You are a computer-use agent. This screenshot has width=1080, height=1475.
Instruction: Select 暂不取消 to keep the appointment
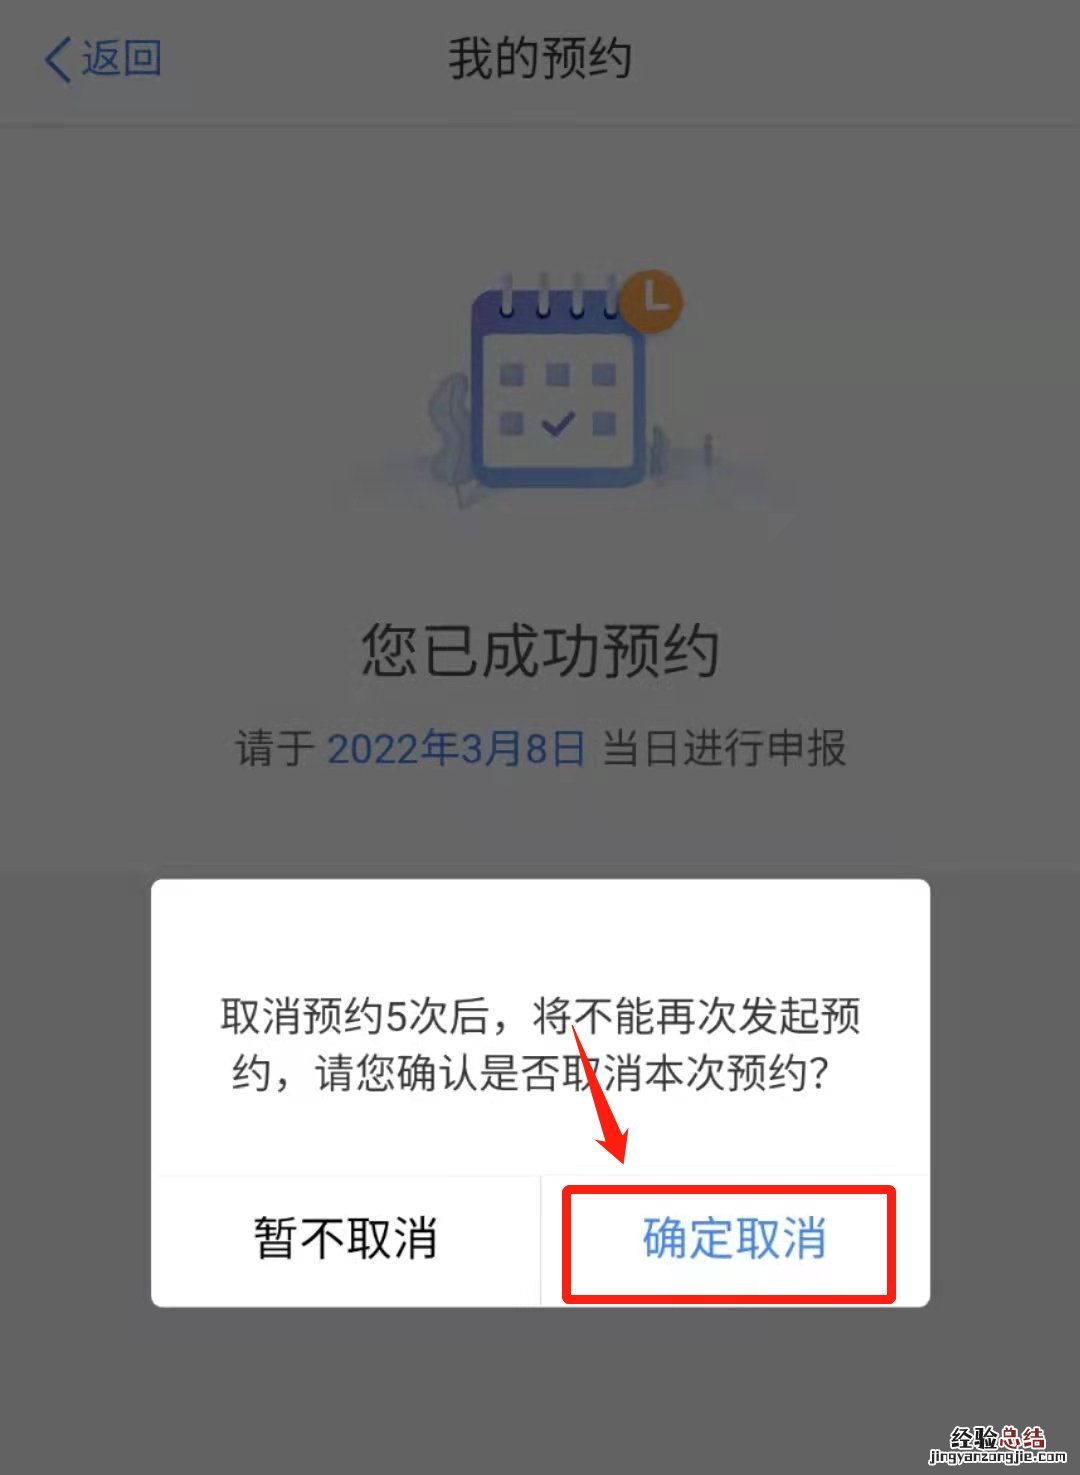[346, 1240]
